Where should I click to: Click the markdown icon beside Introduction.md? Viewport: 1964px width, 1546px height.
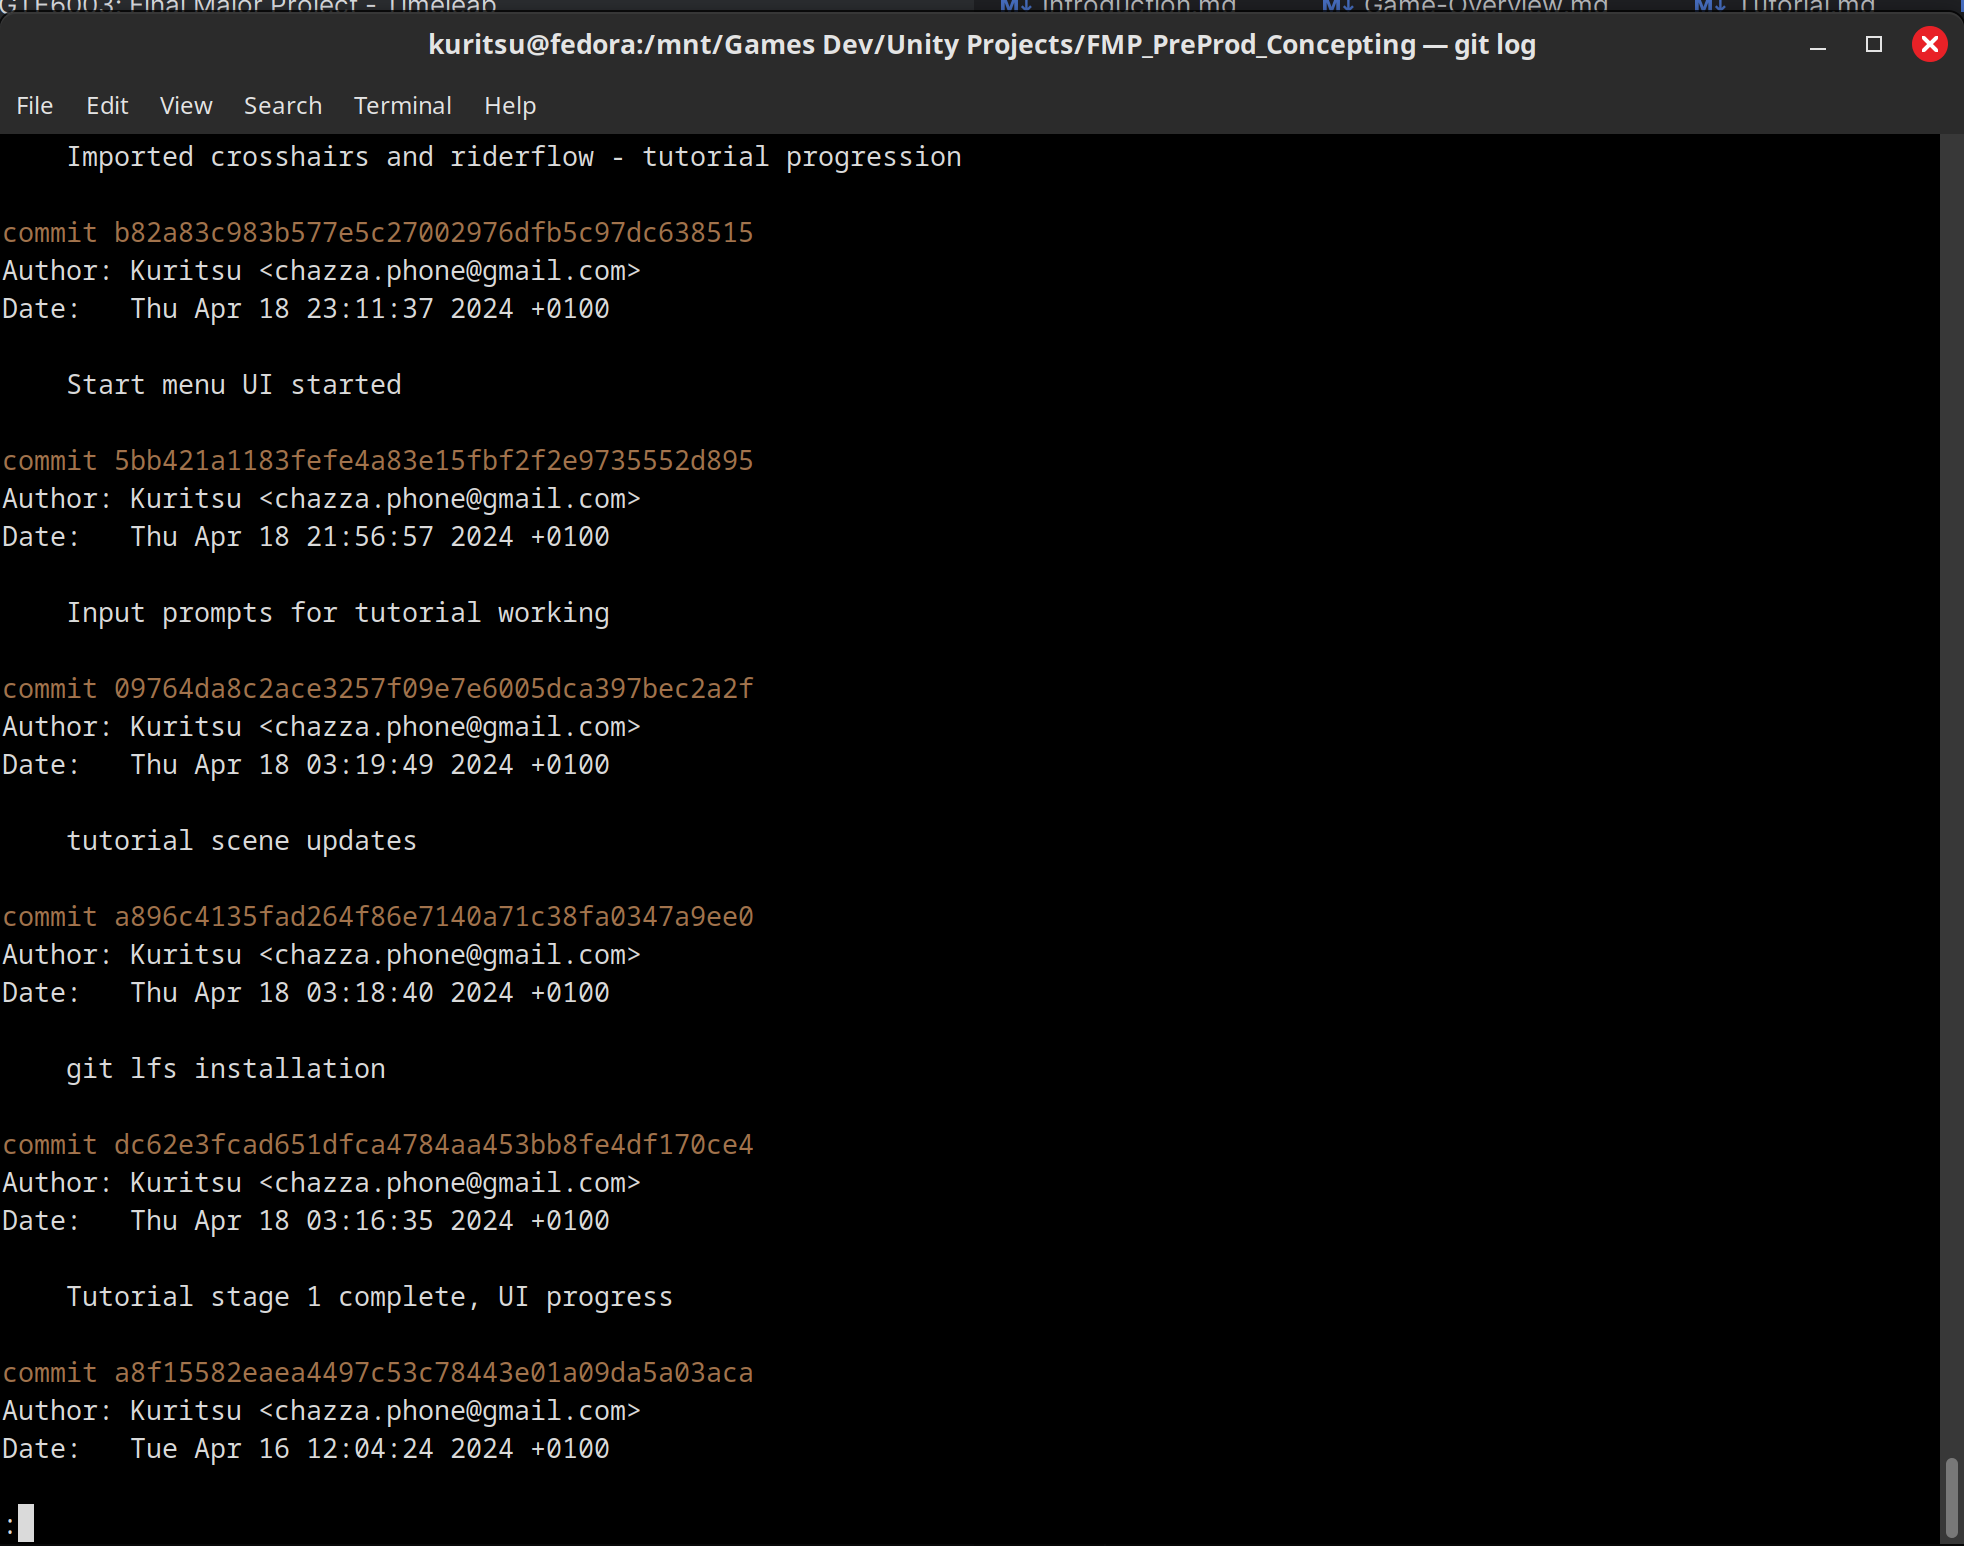pos(1017,7)
